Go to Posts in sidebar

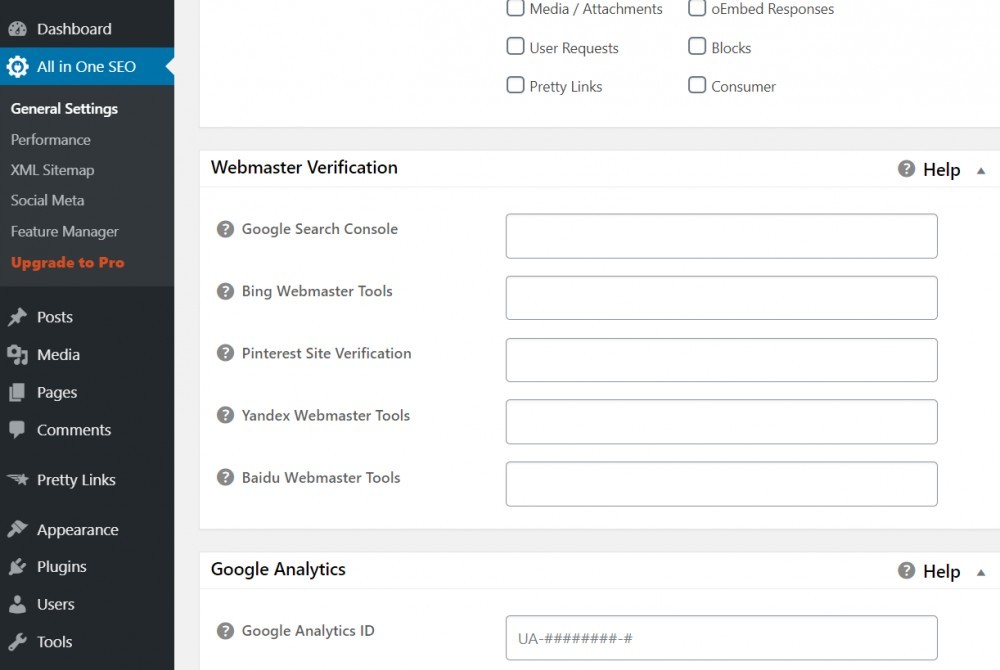[x=55, y=317]
